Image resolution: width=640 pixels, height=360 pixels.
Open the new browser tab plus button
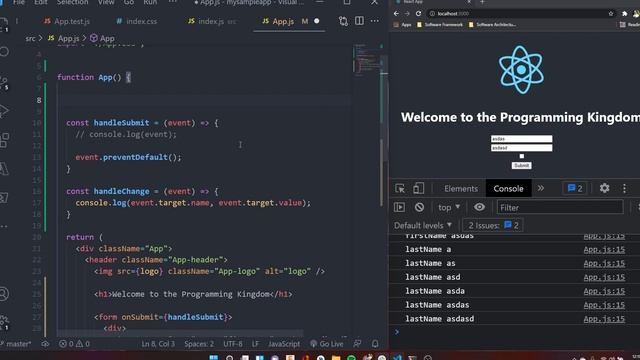(482, 2)
